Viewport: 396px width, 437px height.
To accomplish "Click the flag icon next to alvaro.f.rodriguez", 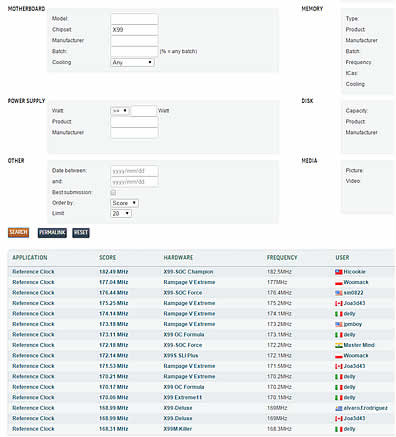I will (339, 408).
